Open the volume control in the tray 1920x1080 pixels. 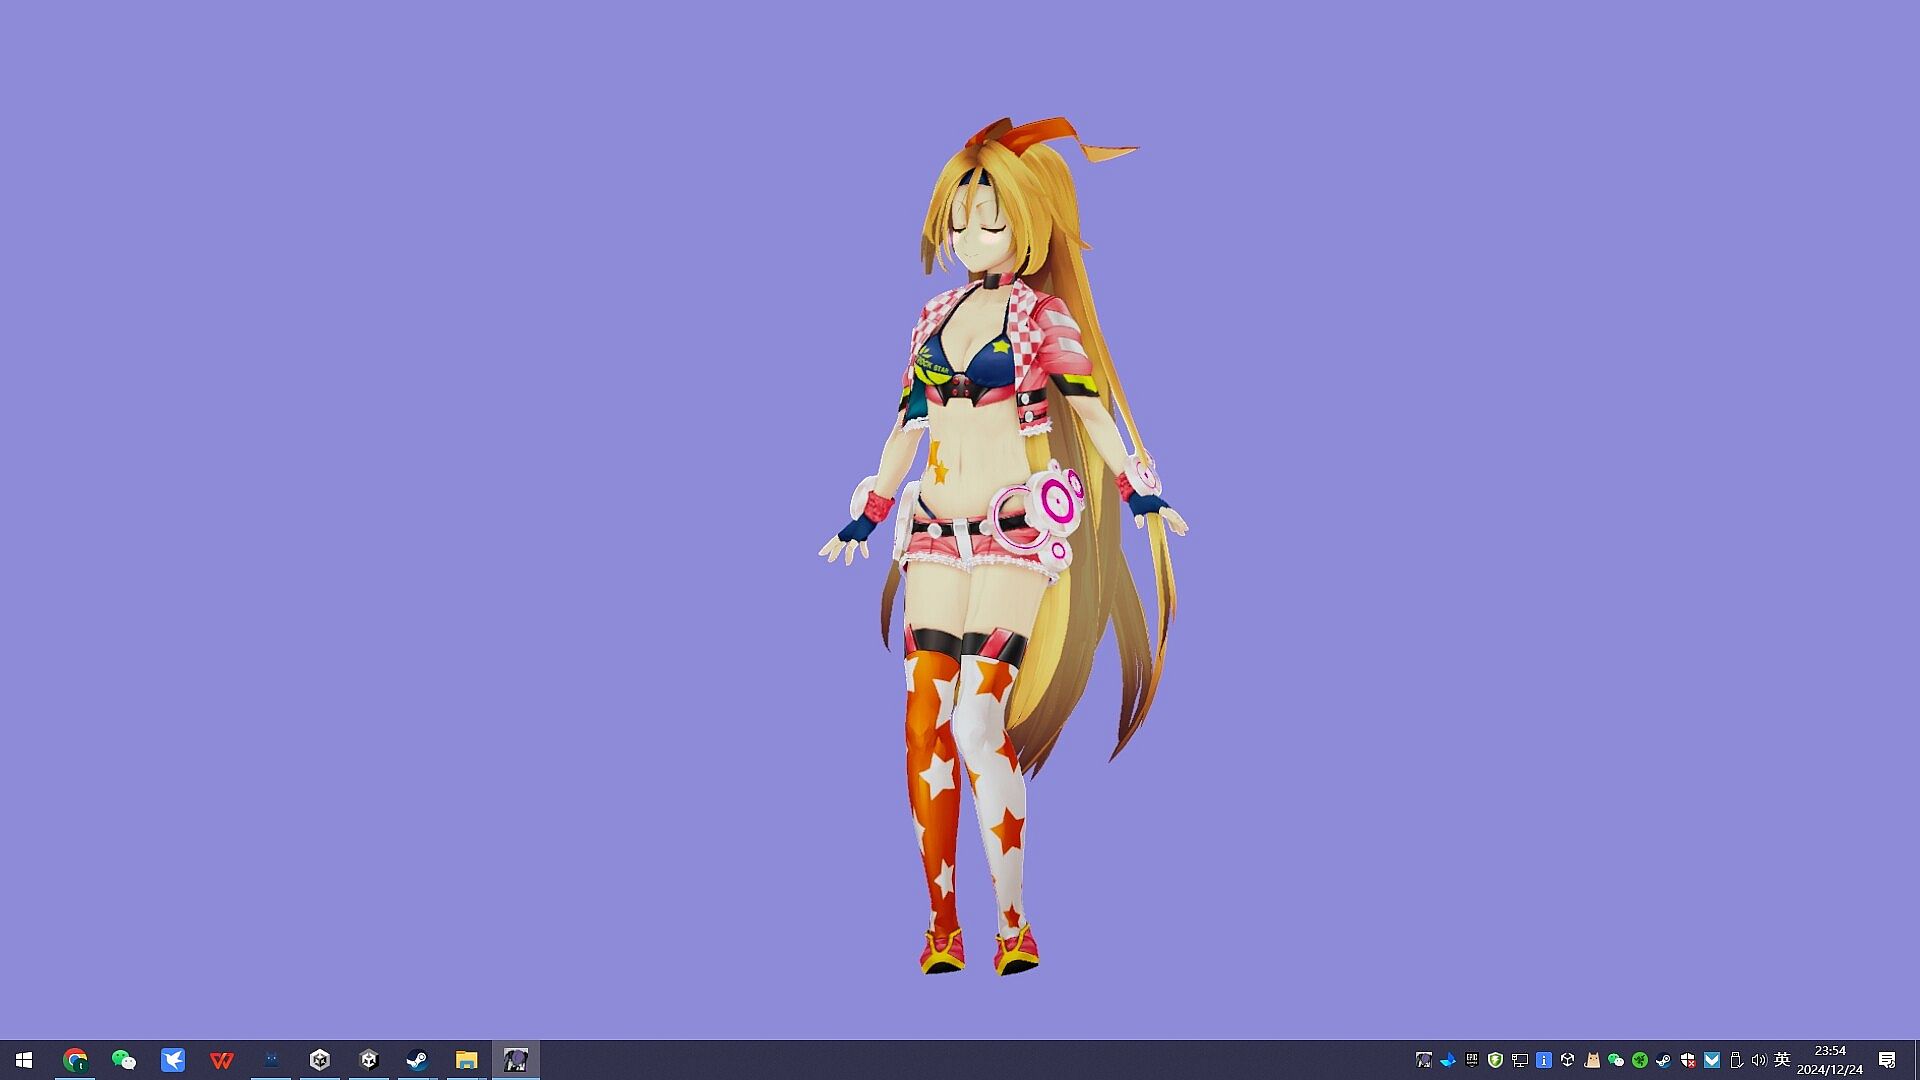(x=1759, y=1060)
